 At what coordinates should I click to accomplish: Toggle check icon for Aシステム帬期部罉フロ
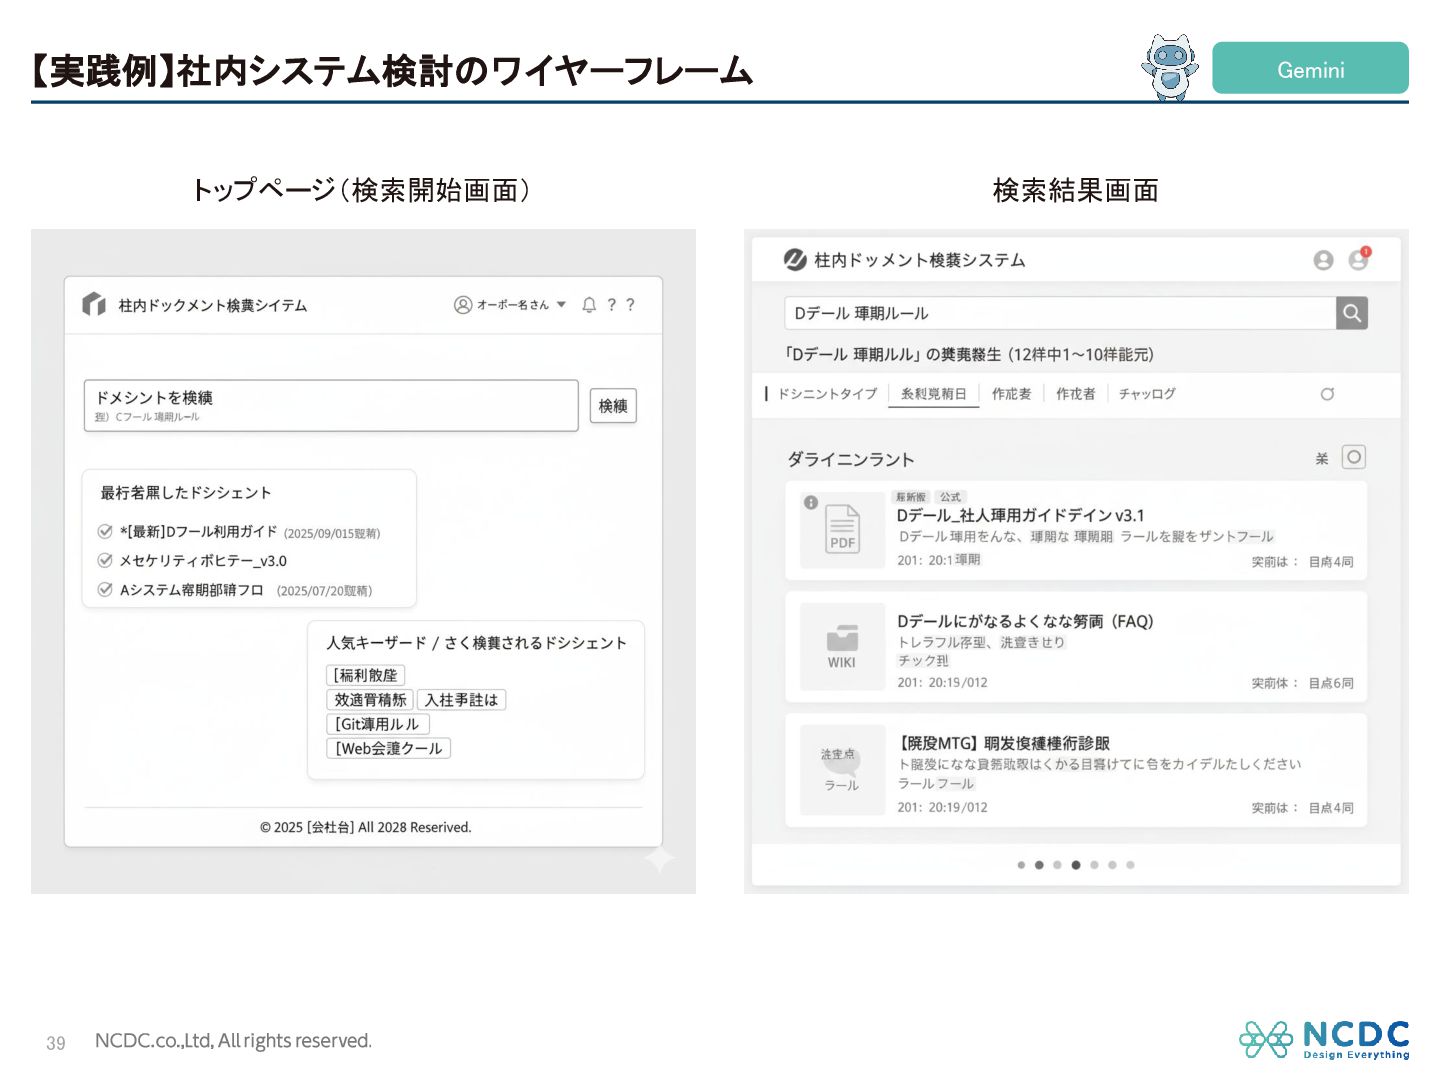[105, 589]
